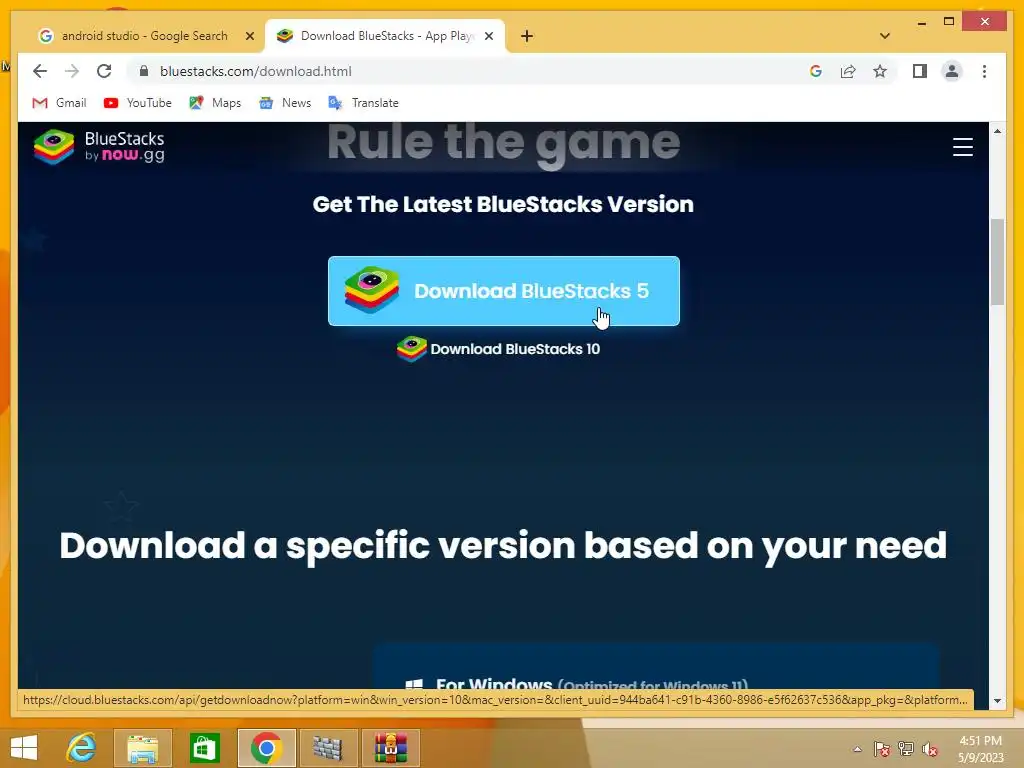Image resolution: width=1024 pixels, height=768 pixels.
Task: Open the Windows Start button
Action: (24, 748)
